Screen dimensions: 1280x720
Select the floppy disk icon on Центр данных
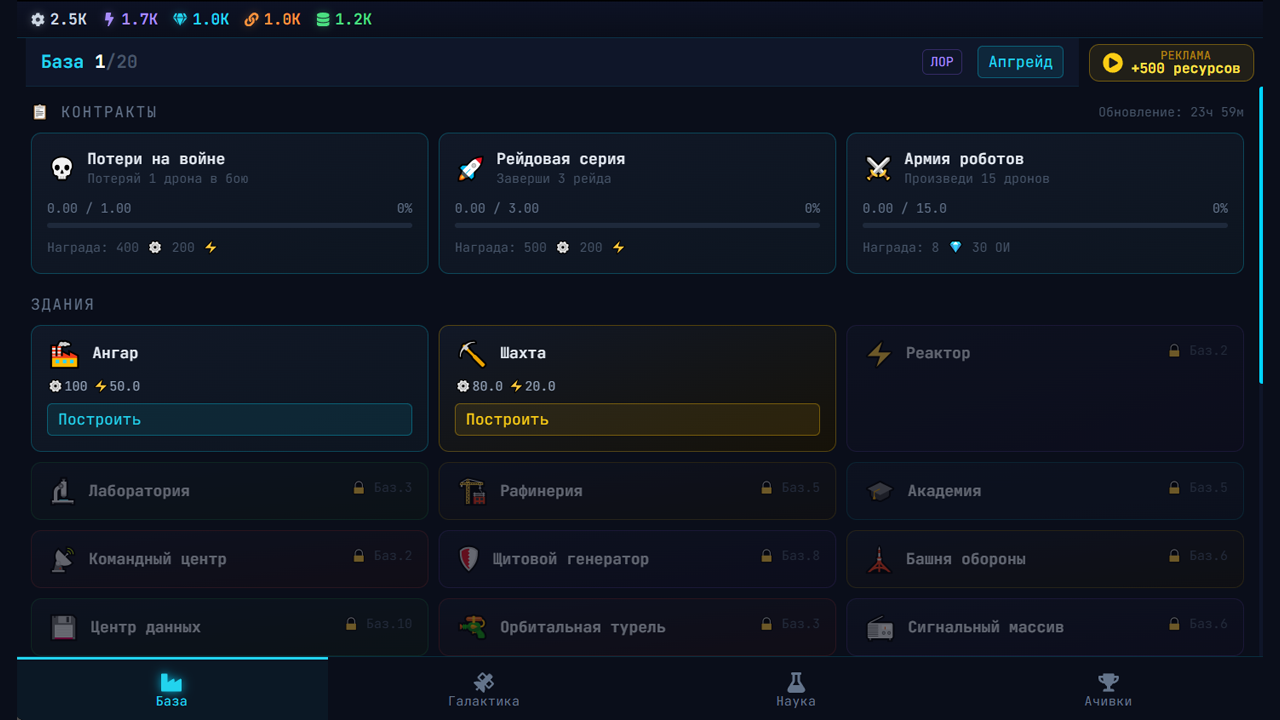[x=64, y=626]
